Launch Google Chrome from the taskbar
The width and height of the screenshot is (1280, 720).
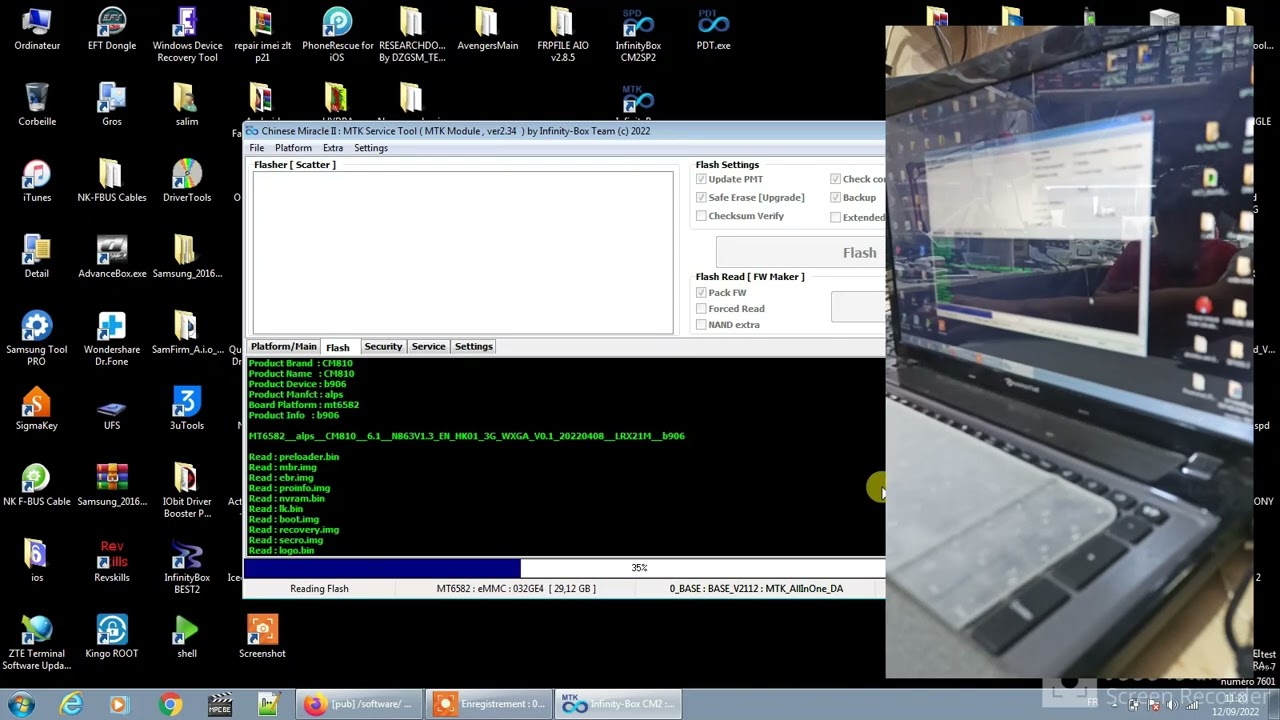171,704
